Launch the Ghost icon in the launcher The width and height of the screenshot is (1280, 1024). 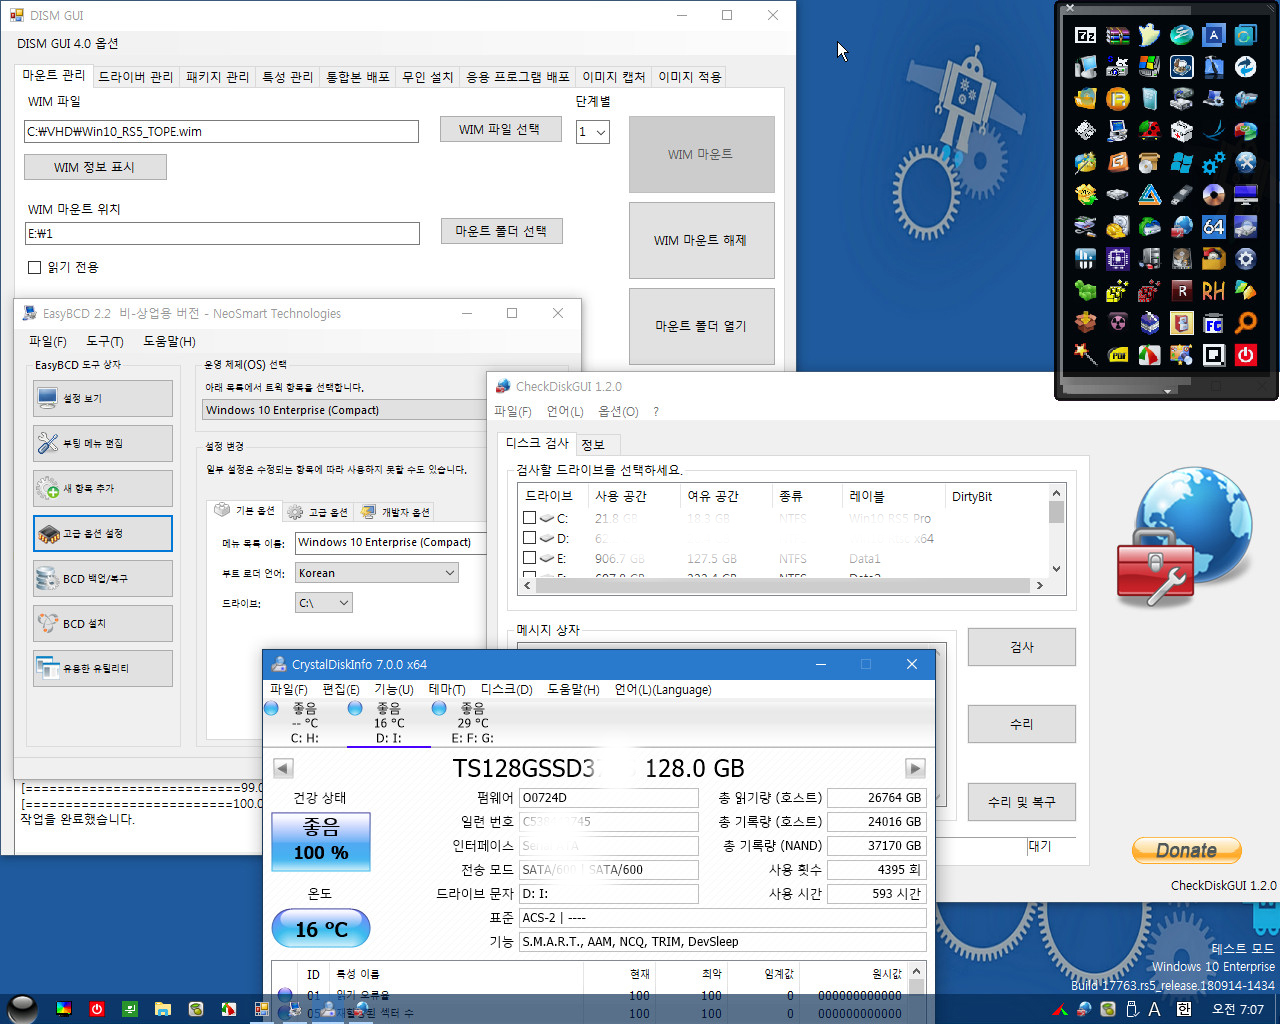1149,35
